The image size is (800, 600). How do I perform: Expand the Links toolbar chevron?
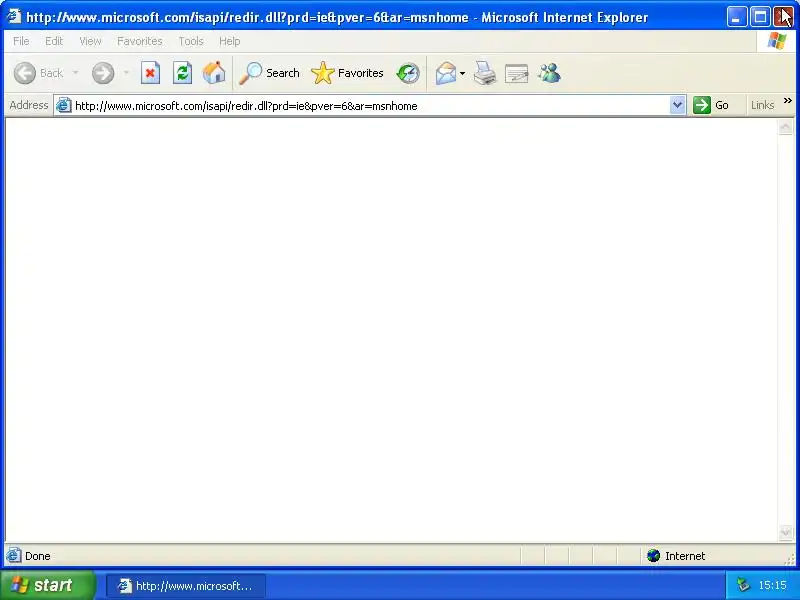pyautogui.click(x=788, y=101)
